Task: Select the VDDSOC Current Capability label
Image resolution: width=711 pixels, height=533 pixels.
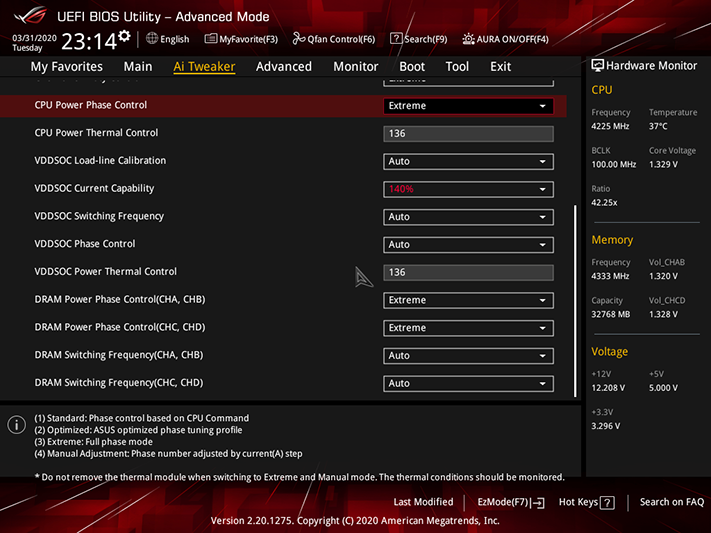Action: [94, 188]
